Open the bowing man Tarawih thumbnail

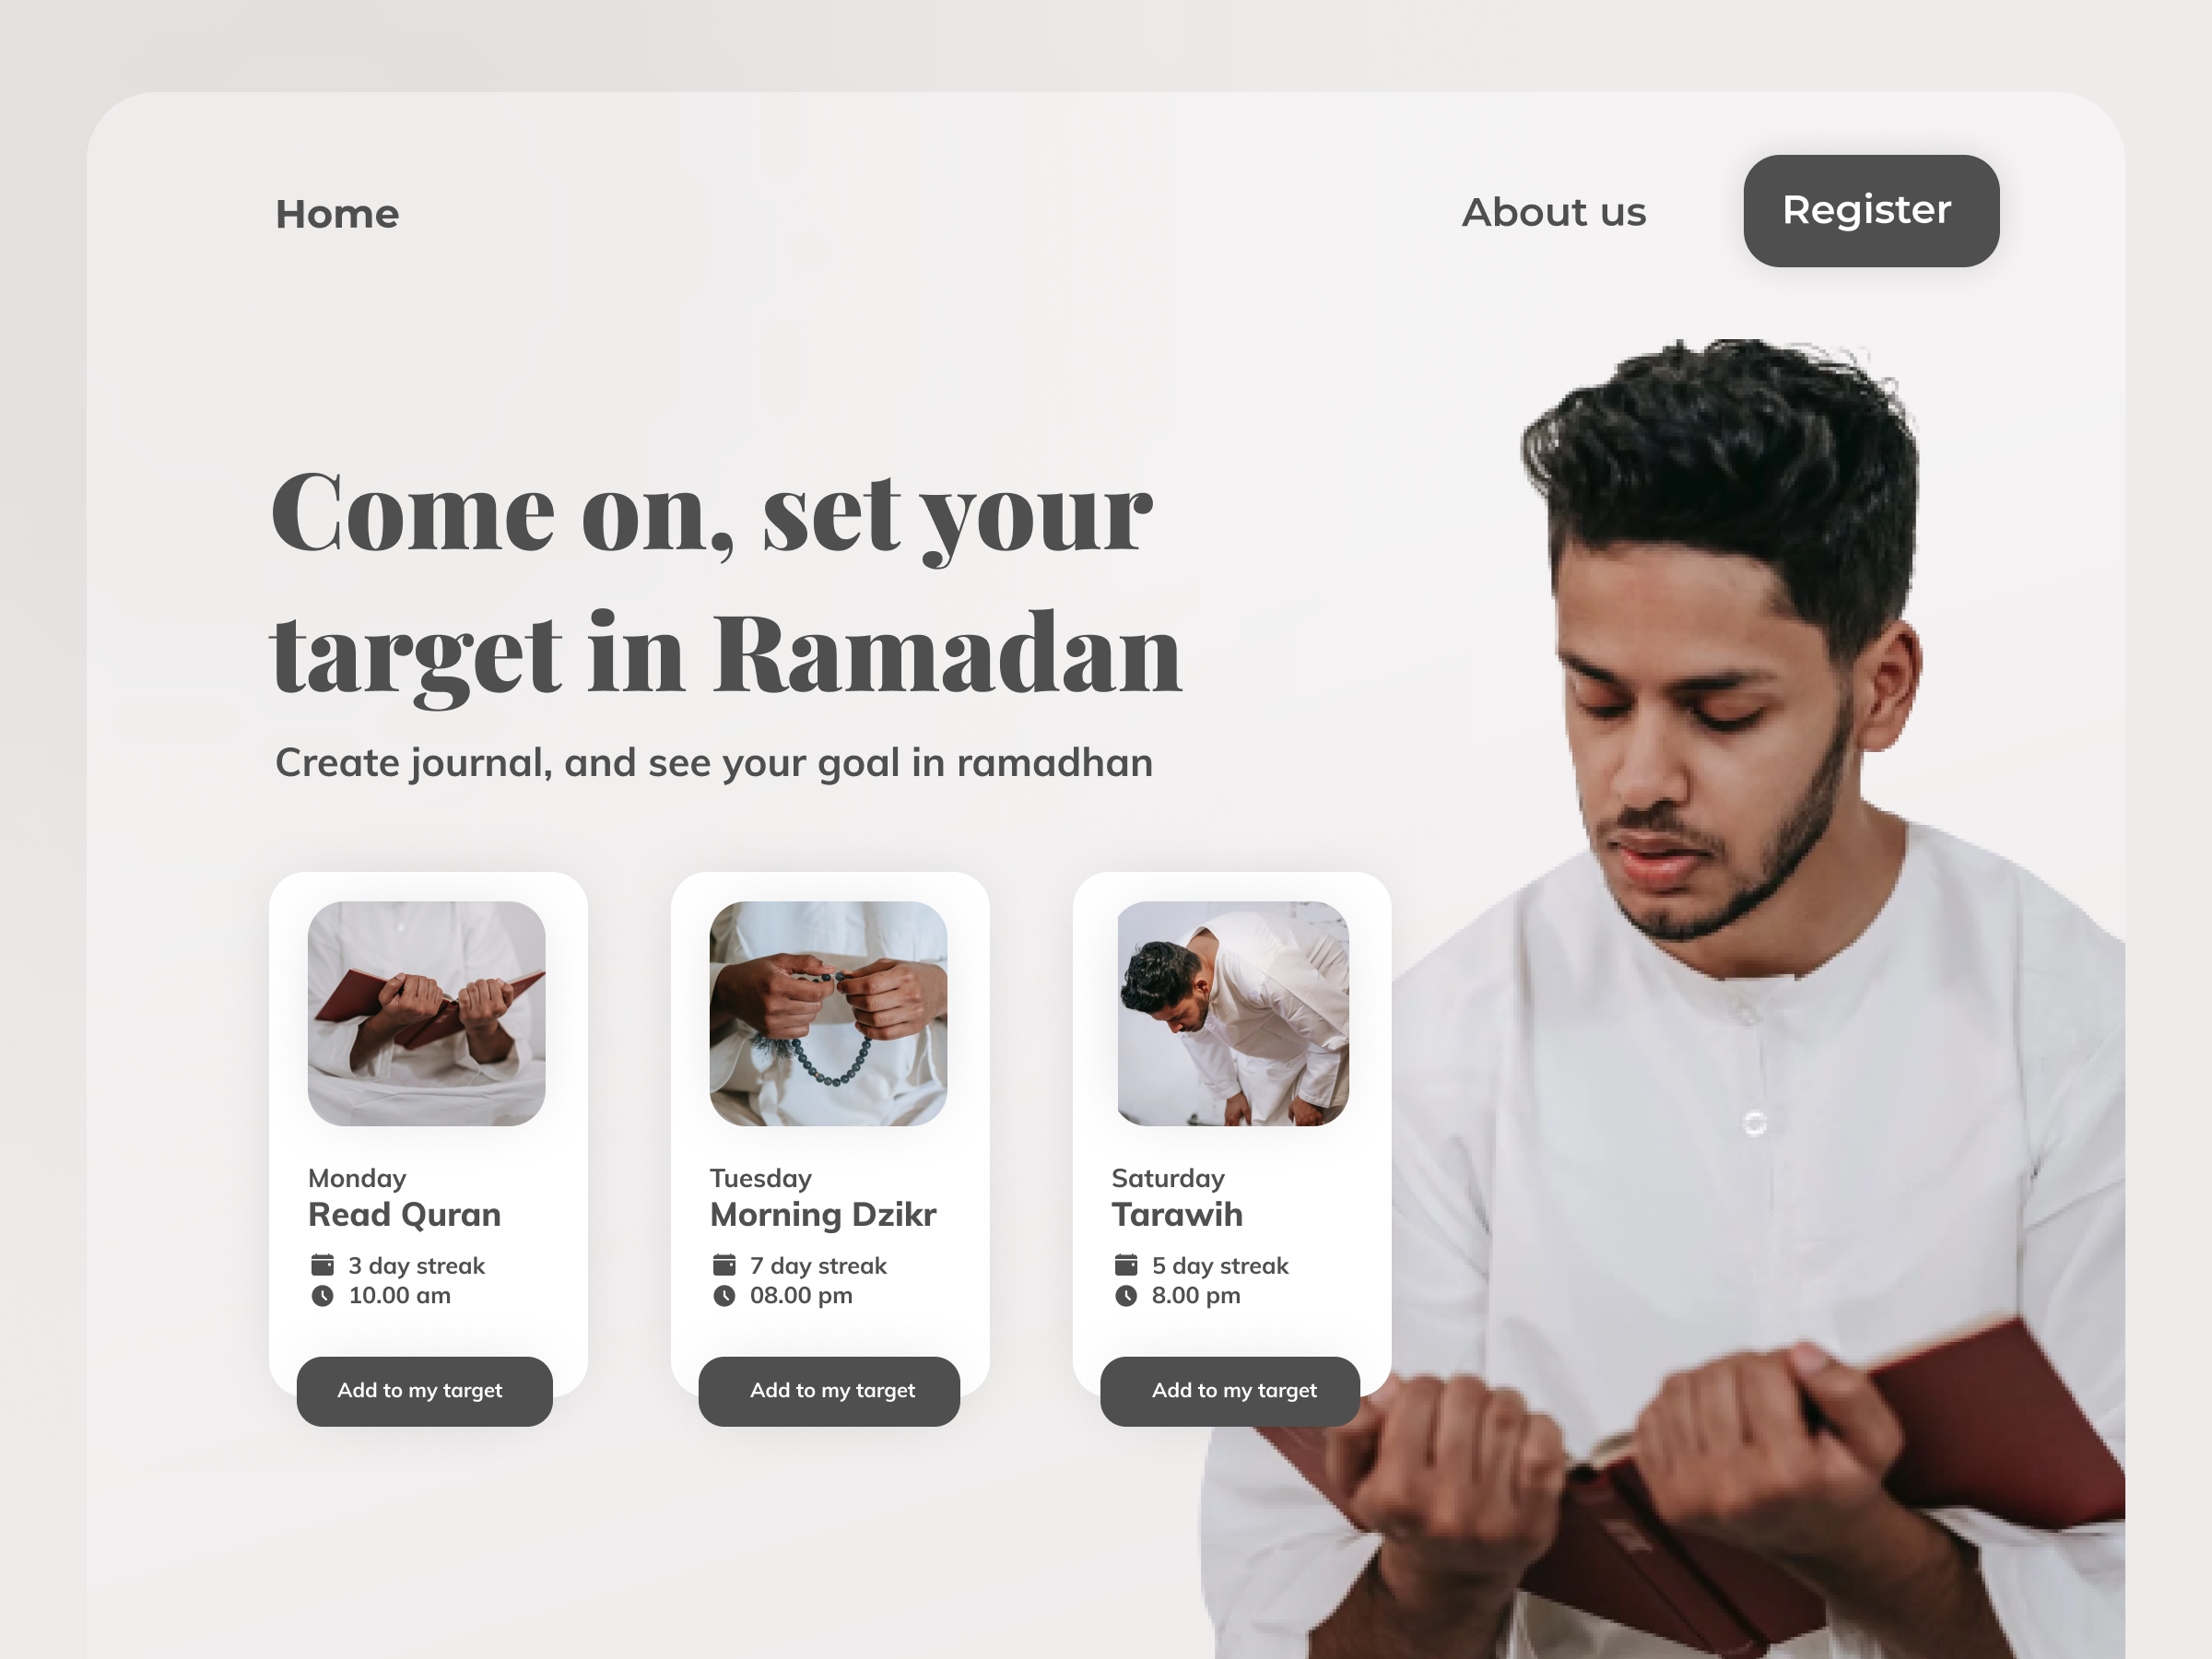(x=1233, y=1014)
